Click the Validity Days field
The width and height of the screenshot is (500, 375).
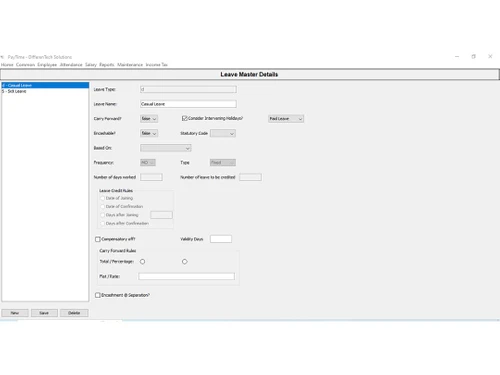point(221,239)
